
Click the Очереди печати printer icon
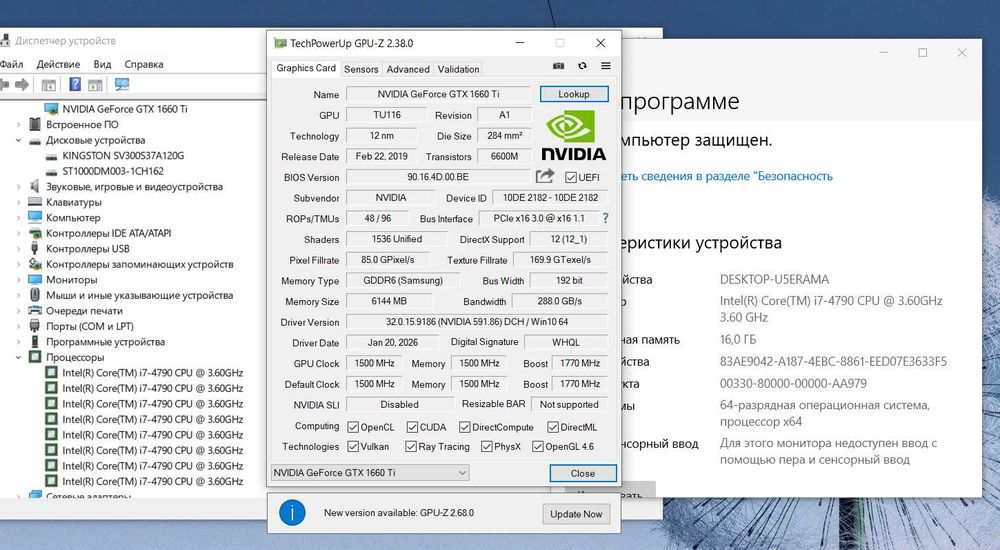pyautogui.click(x=35, y=311)
